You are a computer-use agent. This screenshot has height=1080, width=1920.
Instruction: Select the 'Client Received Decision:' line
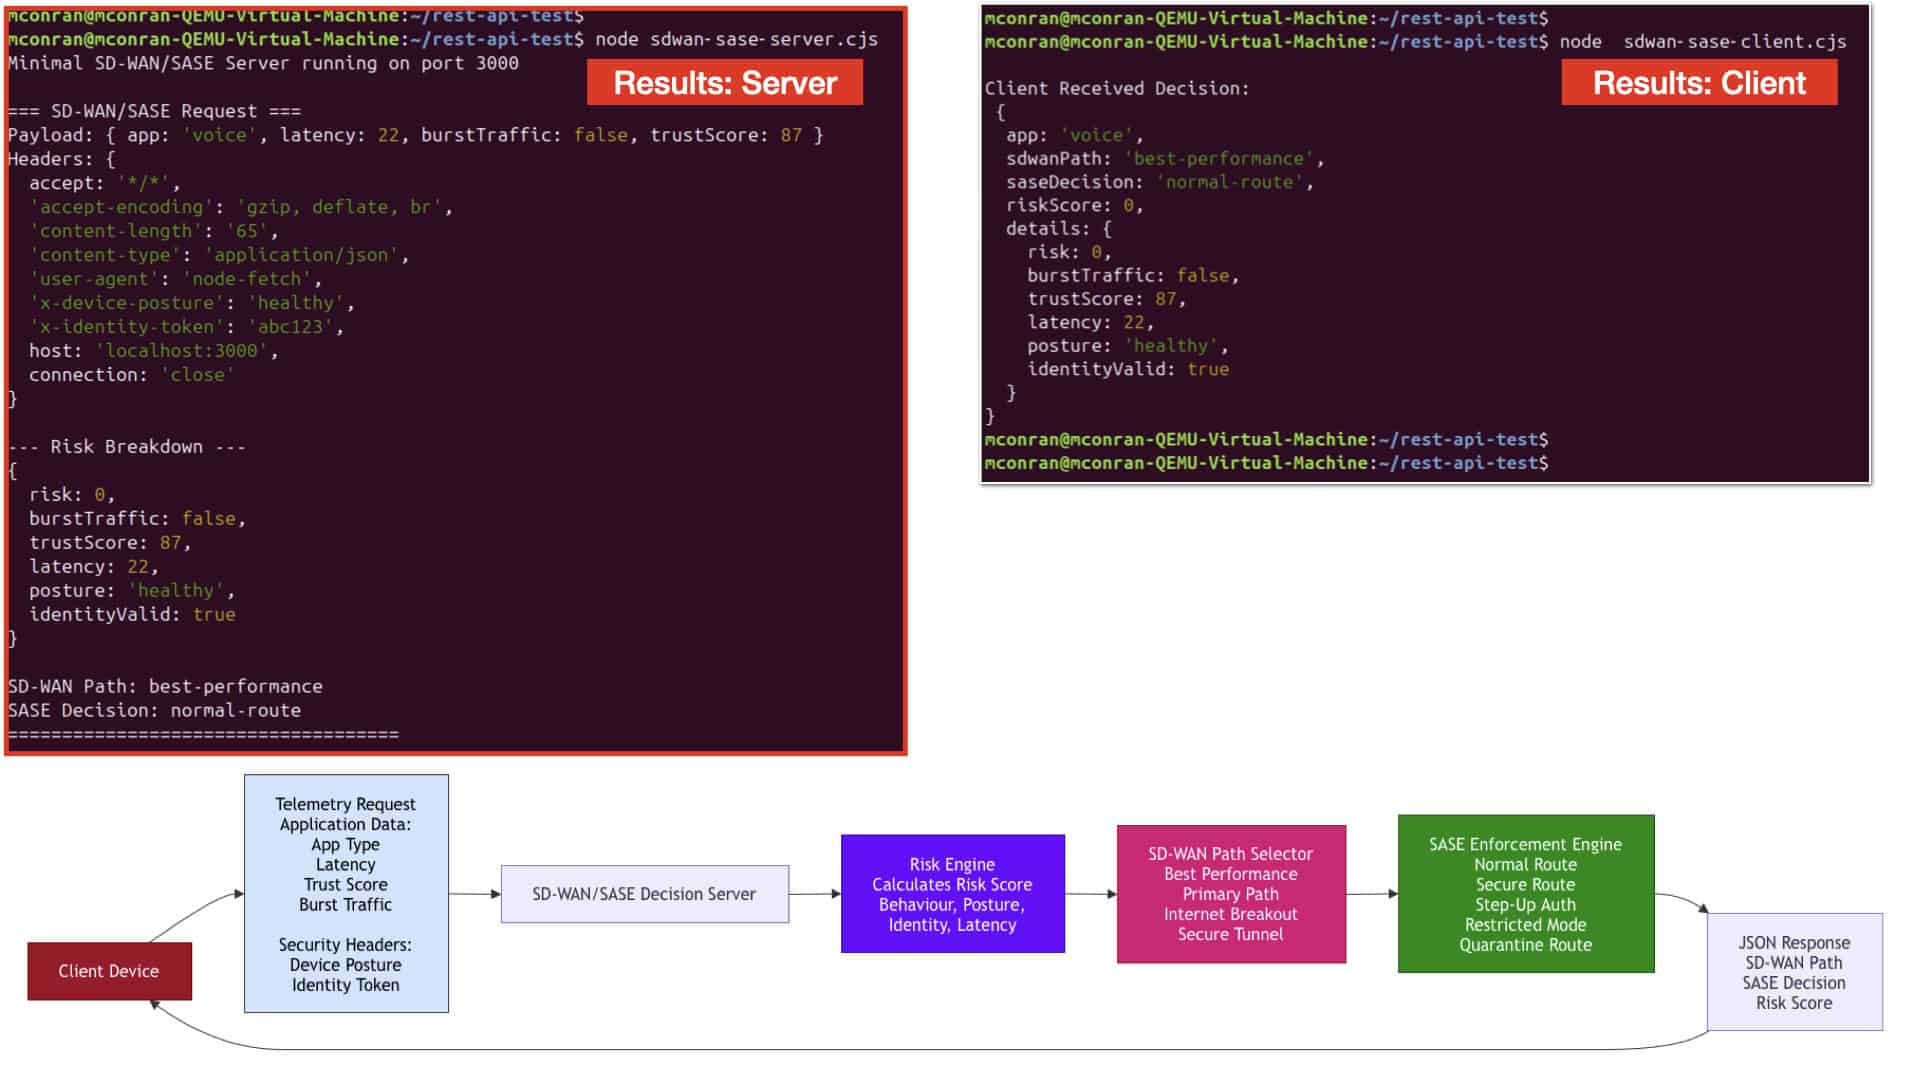[x=1117, y=88]
